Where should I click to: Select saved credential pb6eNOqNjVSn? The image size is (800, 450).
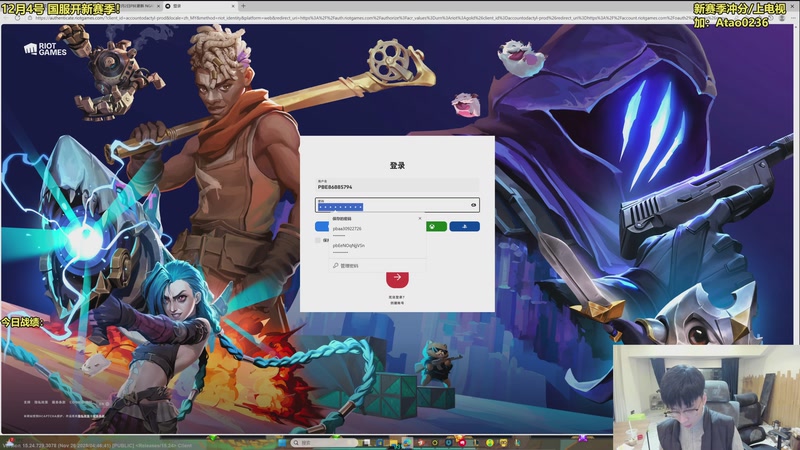coord(377,248)
